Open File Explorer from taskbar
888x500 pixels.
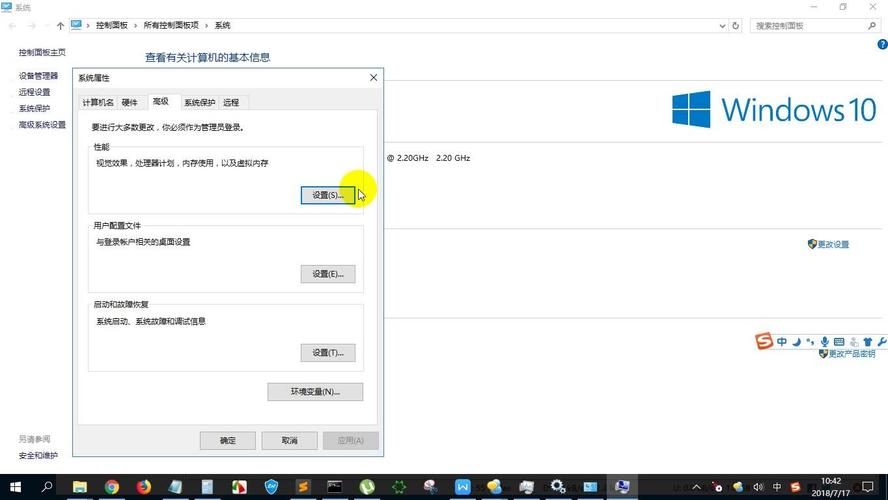click(x=79, y=486)
